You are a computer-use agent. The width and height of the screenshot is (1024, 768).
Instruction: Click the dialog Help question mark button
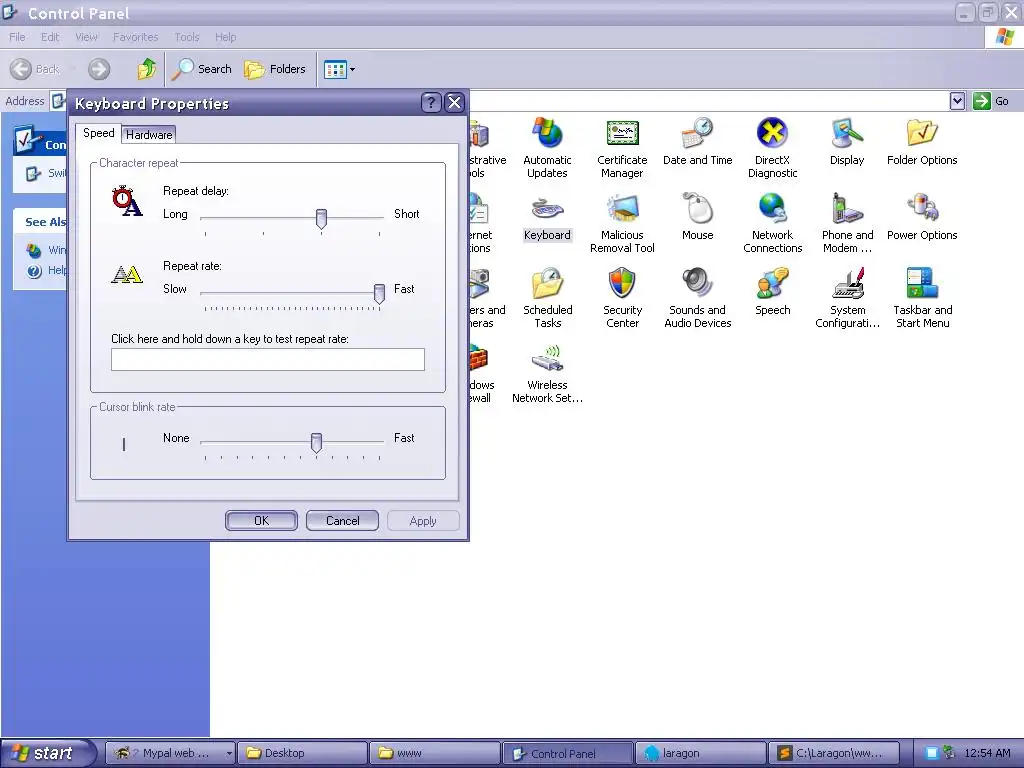(x=431, y=103)
